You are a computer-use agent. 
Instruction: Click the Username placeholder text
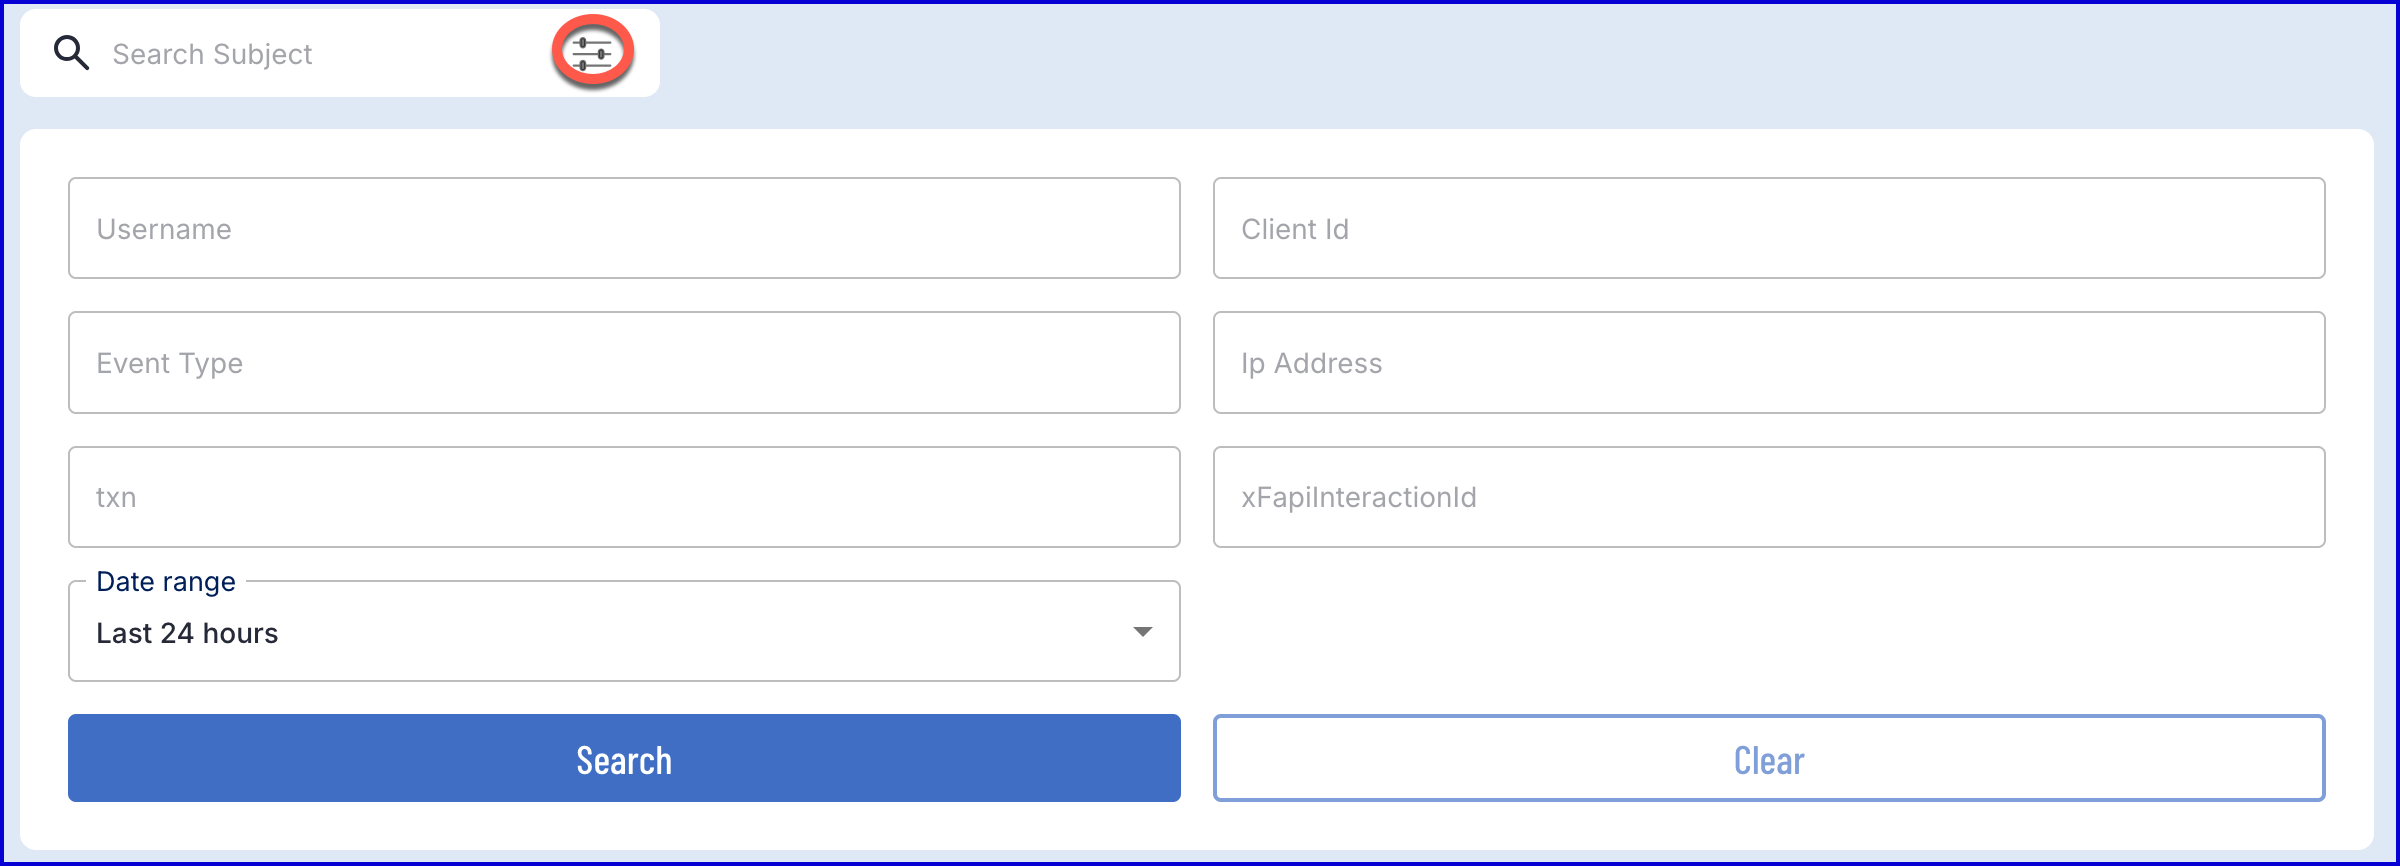click(x=164, y=229)
